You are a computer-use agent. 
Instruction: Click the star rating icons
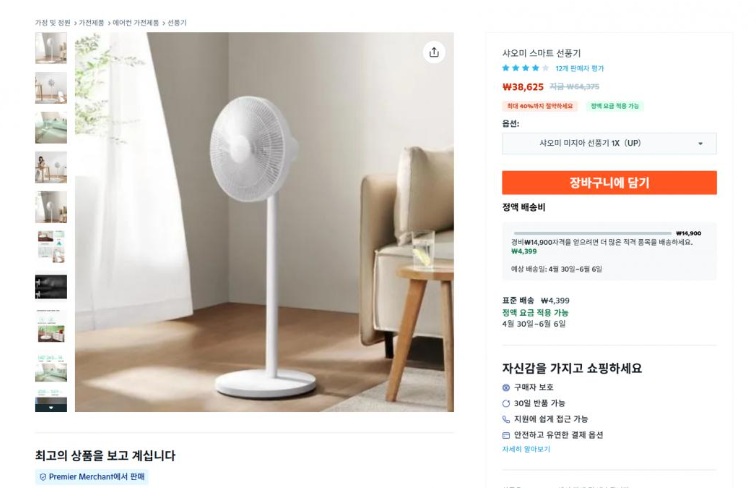pos(526,68)
